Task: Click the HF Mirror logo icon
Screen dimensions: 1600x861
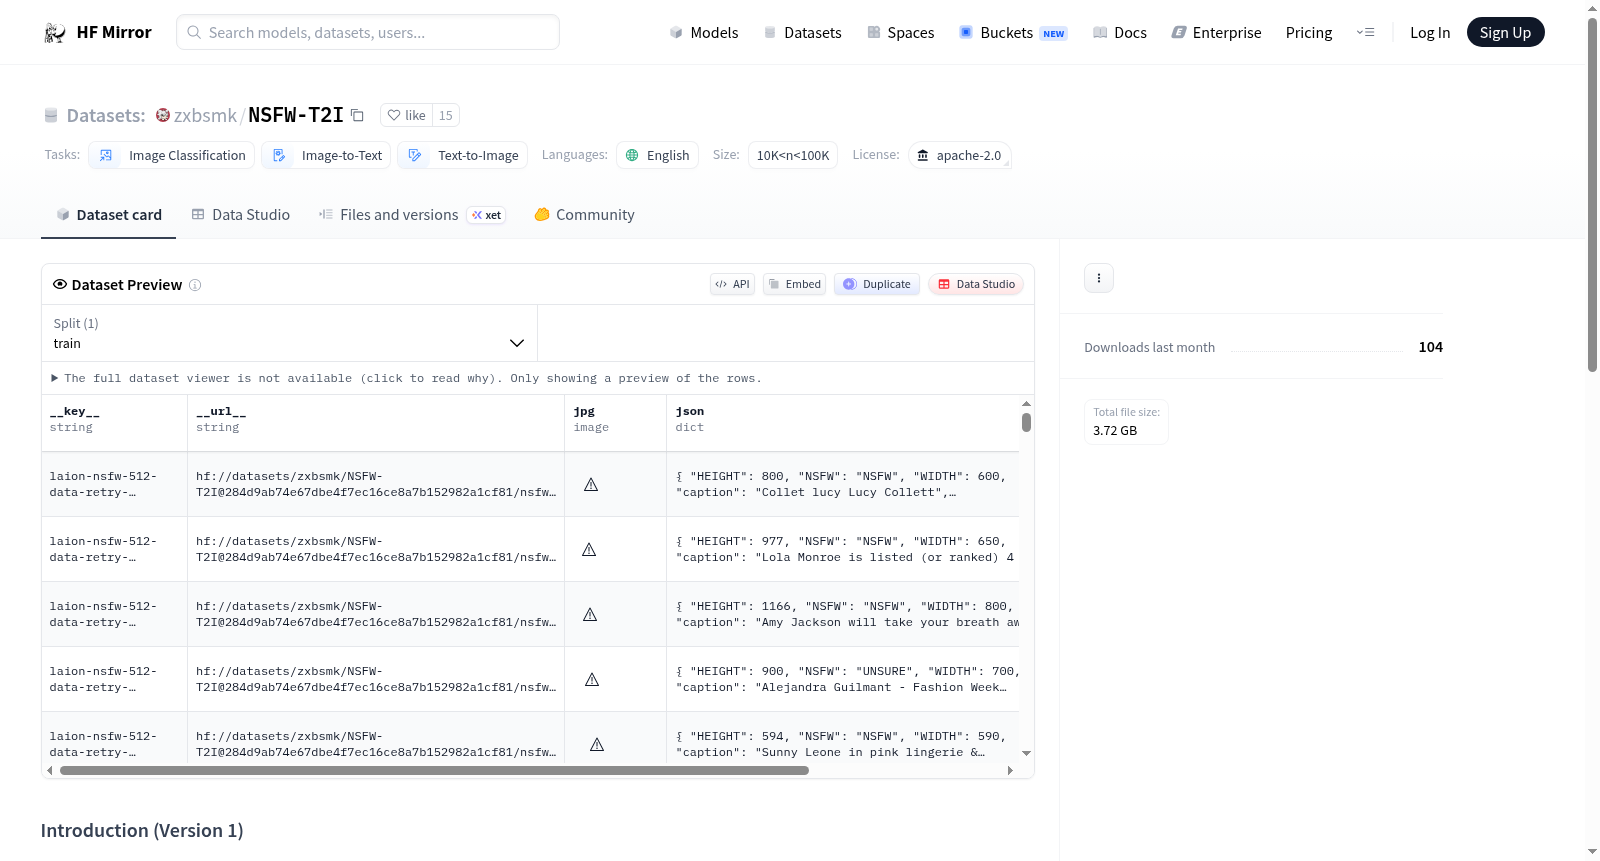Action: click(55, 32)
